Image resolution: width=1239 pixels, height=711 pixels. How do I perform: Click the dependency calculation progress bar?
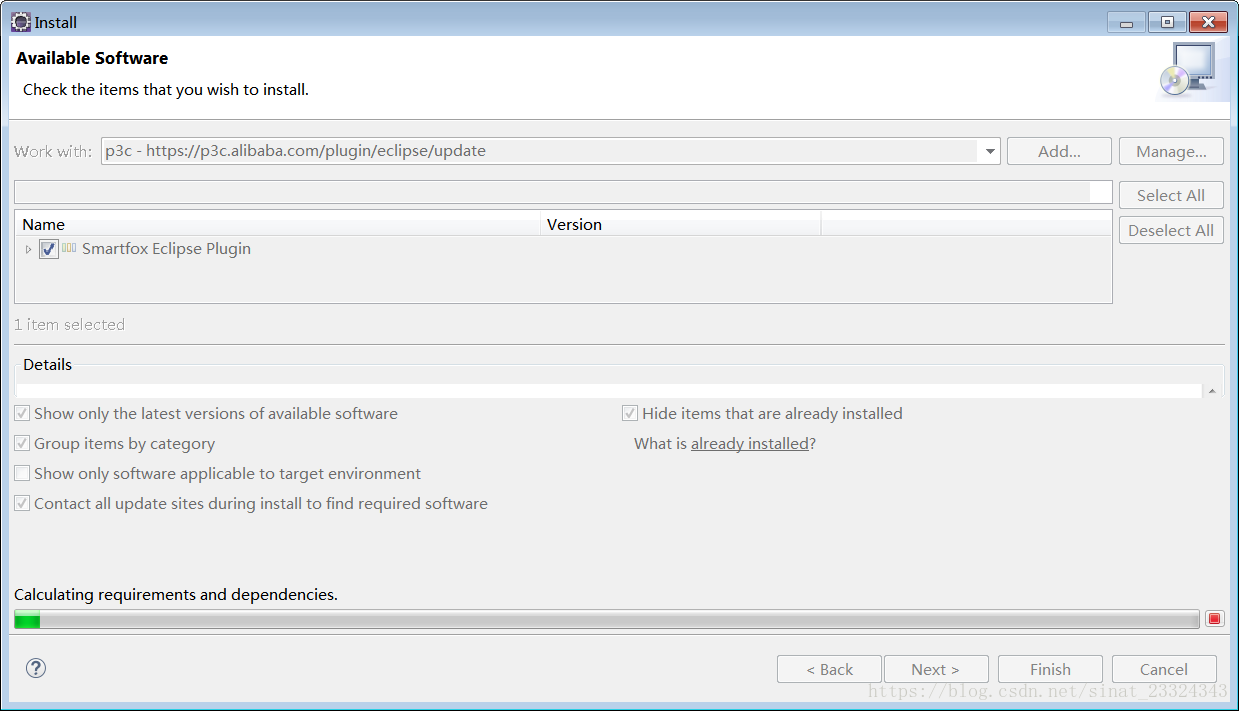606,620
